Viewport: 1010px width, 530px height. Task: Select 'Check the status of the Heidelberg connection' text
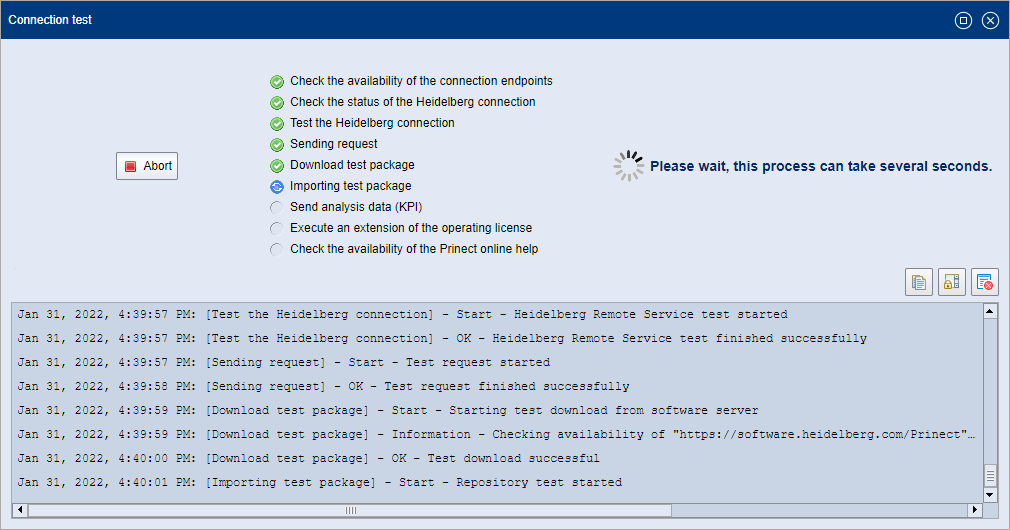point(413,102)
